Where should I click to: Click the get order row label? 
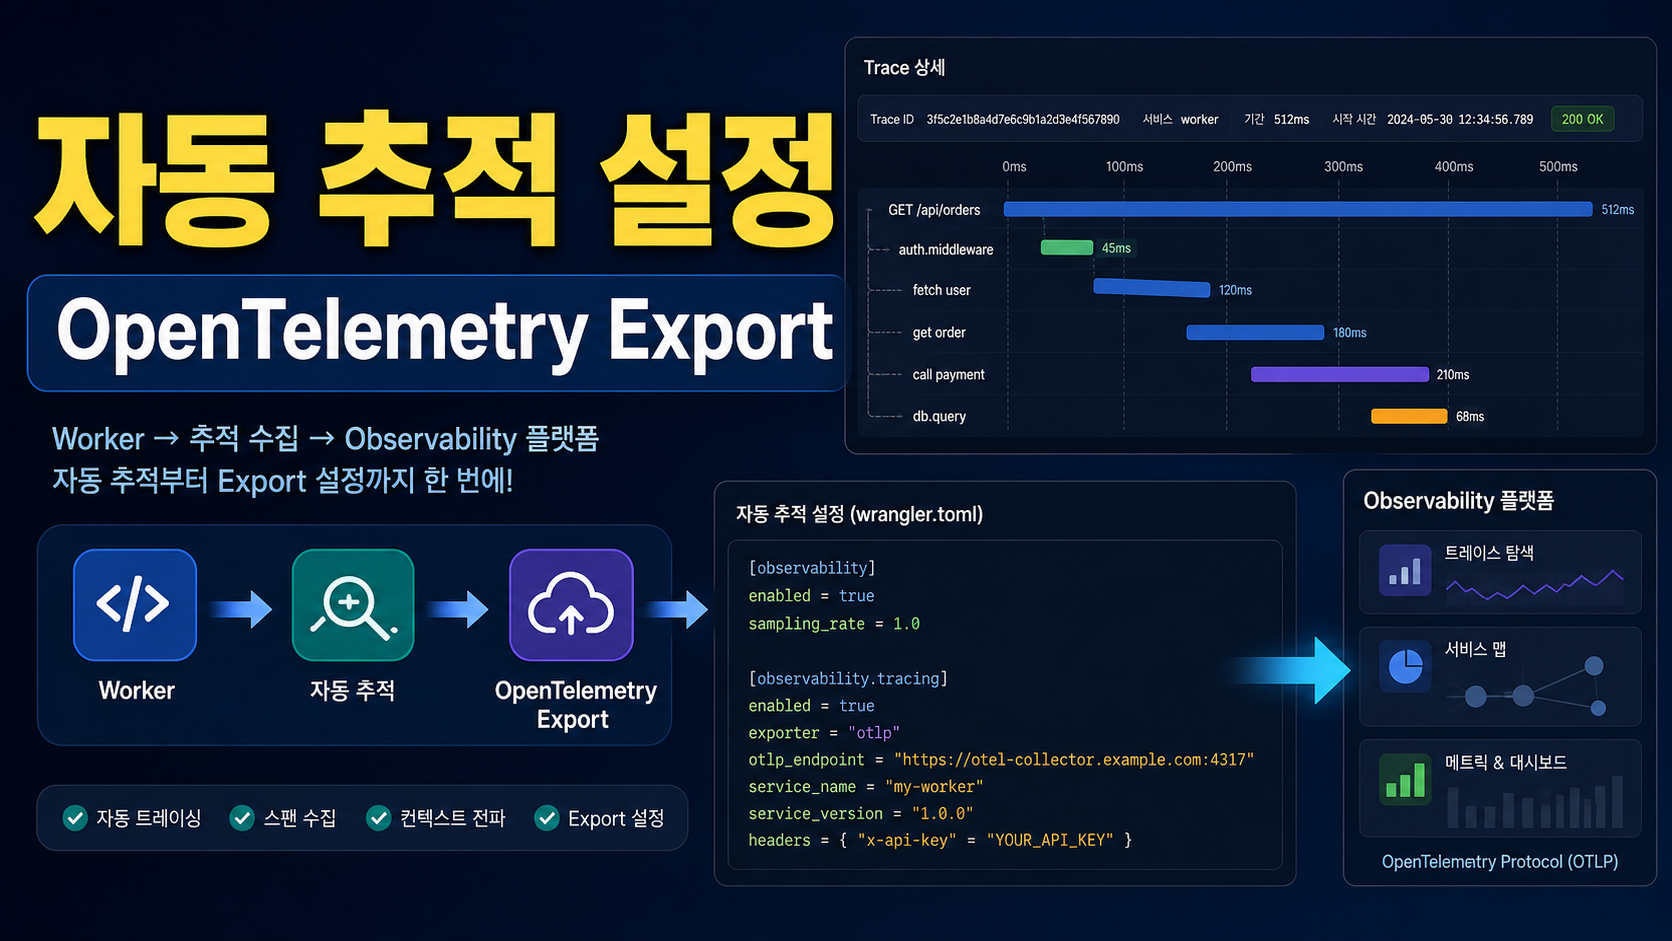pos(939,332)
